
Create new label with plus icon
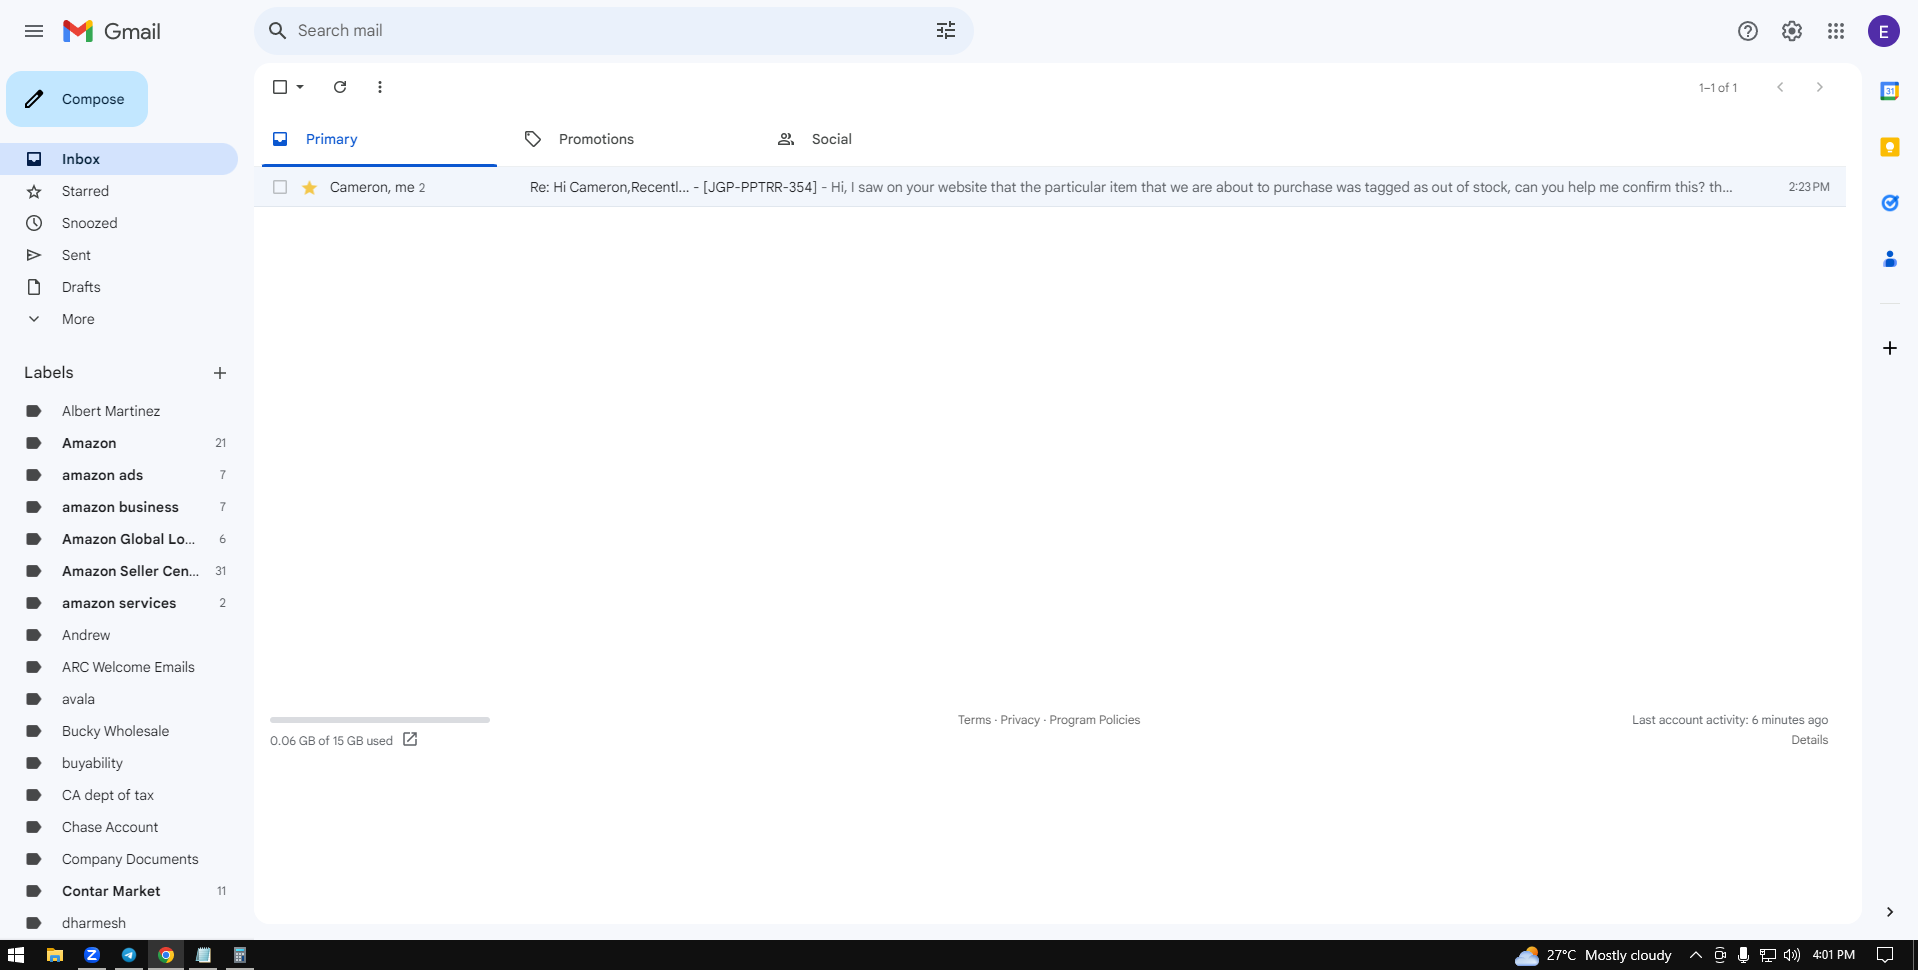tap(220, 373)
